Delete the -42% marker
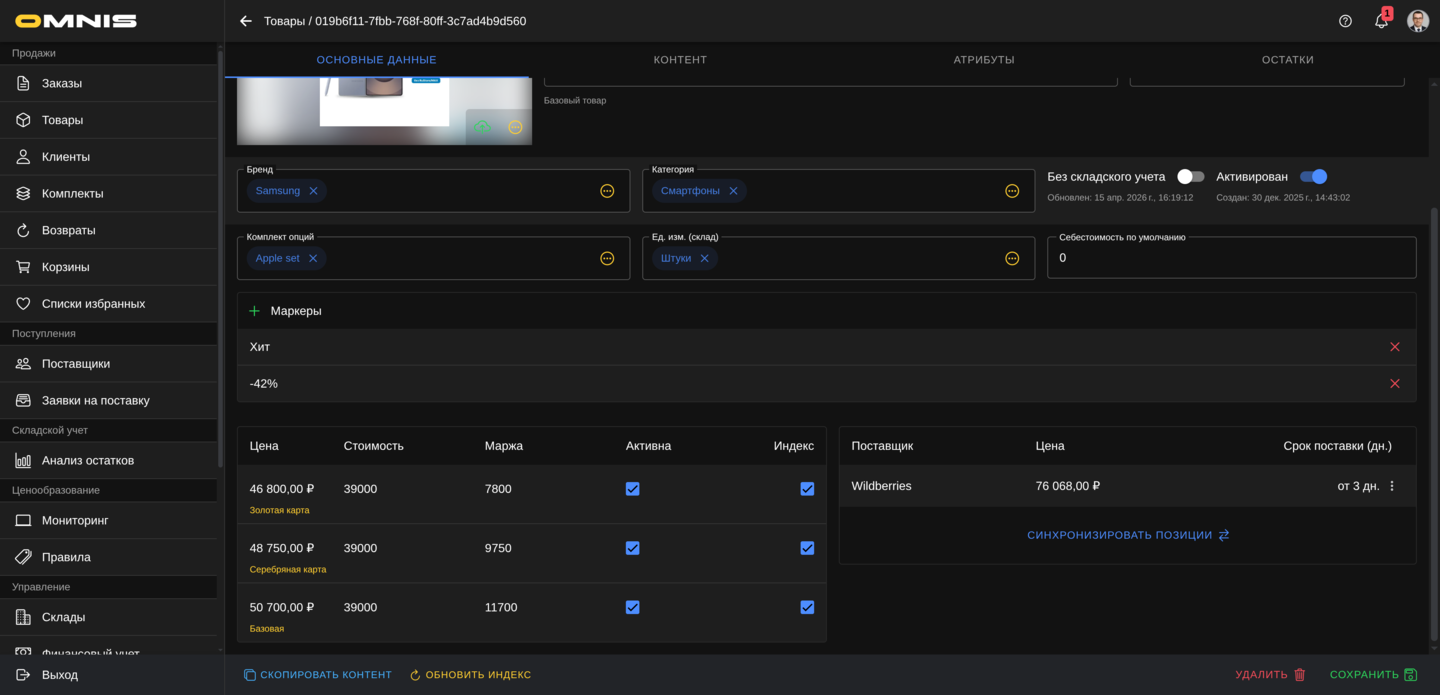This screenshot has height=695, width=1440. [x=1394, y=384]
